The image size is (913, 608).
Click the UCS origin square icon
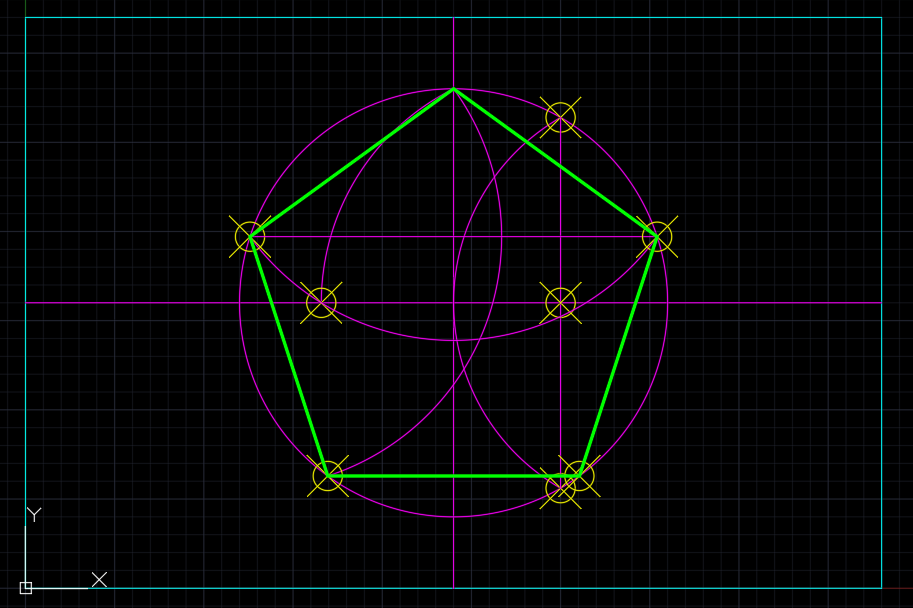pos(26,588)
